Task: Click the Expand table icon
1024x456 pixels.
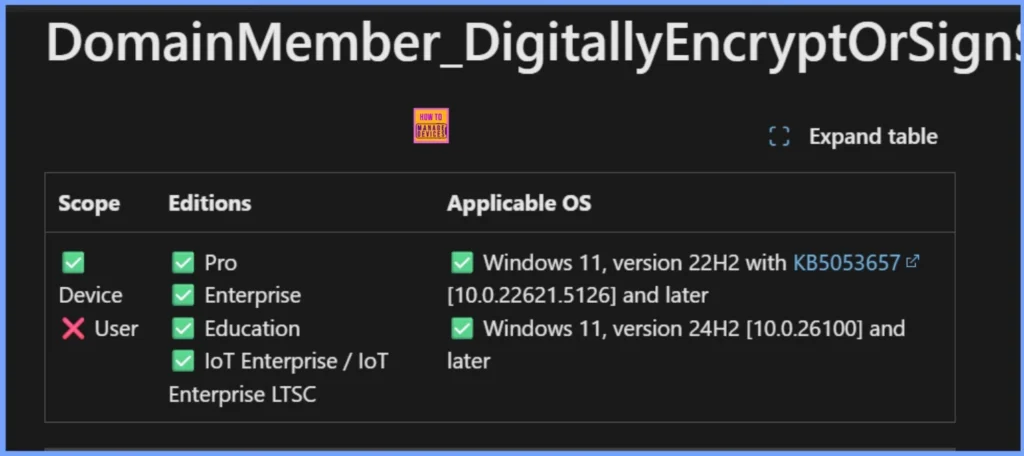Action: pyautogui.click(x=779, y=137)
